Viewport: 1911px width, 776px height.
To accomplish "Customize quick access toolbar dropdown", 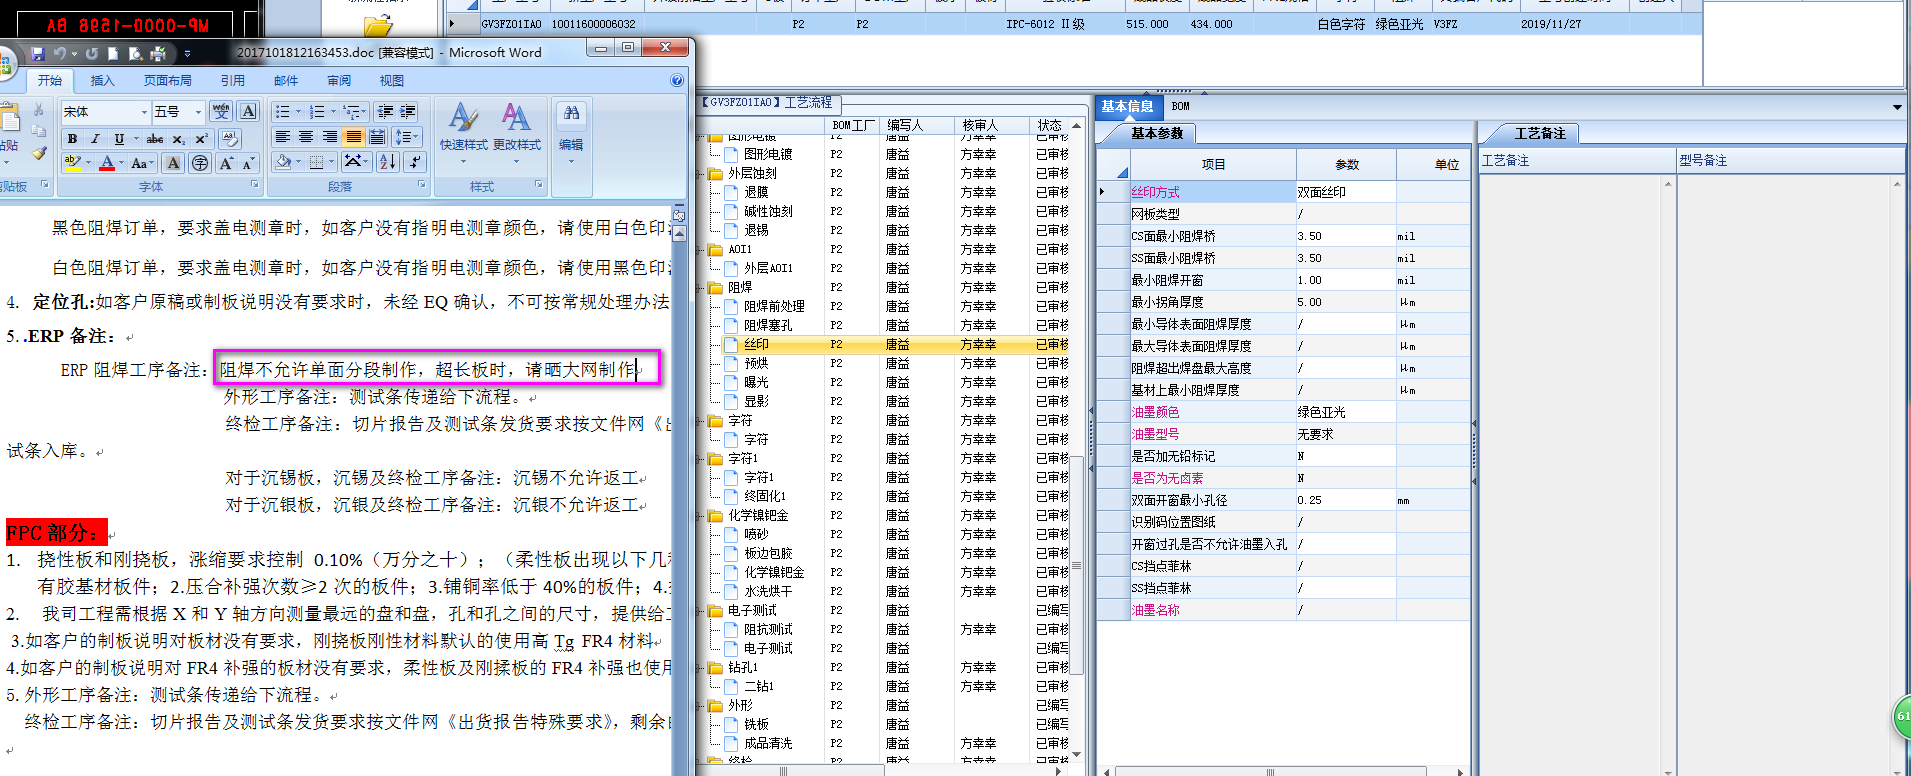I will coord(186,53).
